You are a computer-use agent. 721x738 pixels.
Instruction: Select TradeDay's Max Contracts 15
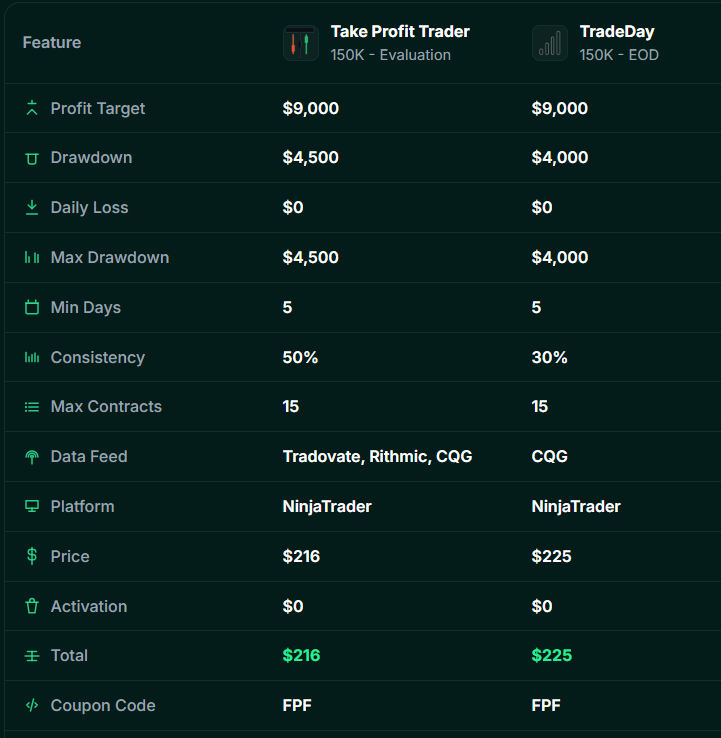pyautogui.click(x=540, y=407)
